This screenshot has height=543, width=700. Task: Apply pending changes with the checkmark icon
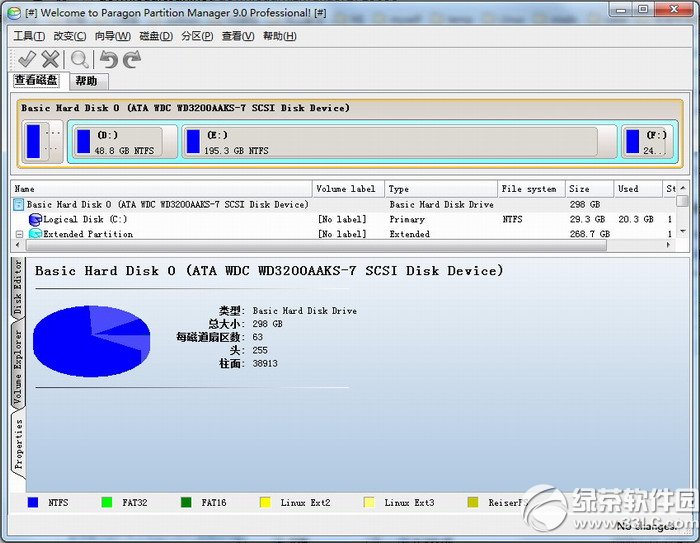tap(27, 59)
